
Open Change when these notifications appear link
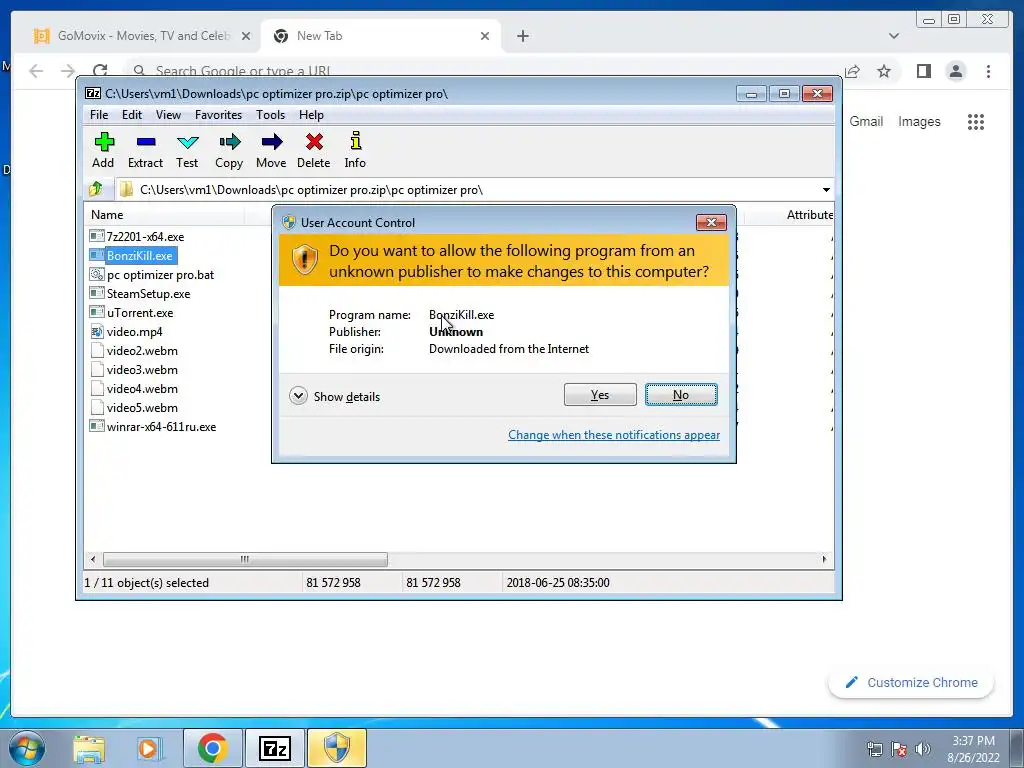[x=614, y=435]
